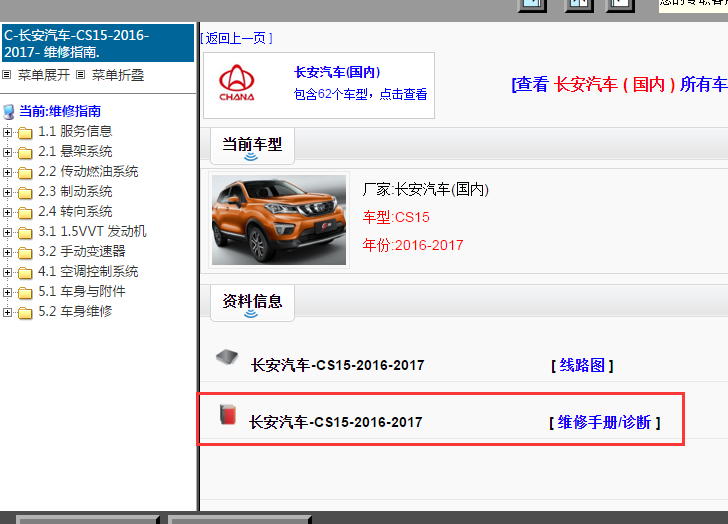Click the computer icon beside 当前:维修指南

point(9,112)
